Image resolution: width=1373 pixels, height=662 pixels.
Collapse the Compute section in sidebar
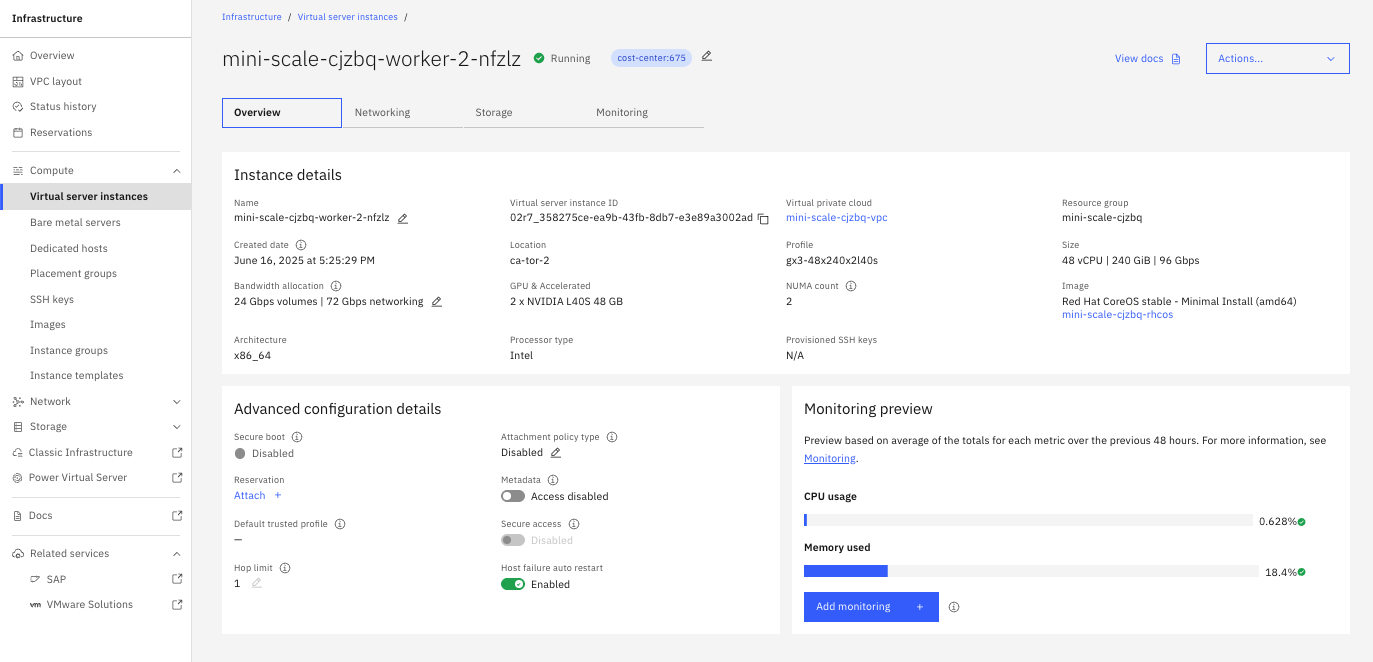177,171
